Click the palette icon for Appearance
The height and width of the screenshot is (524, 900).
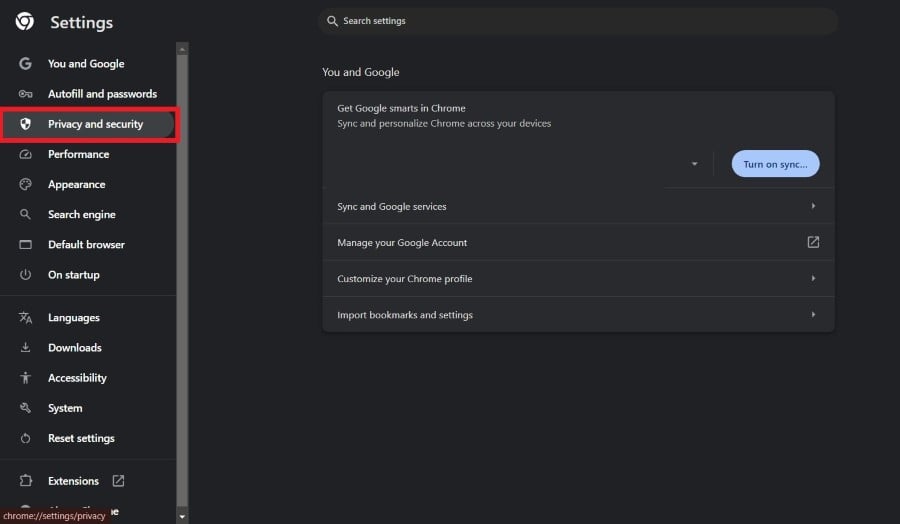tap(25, 184)
